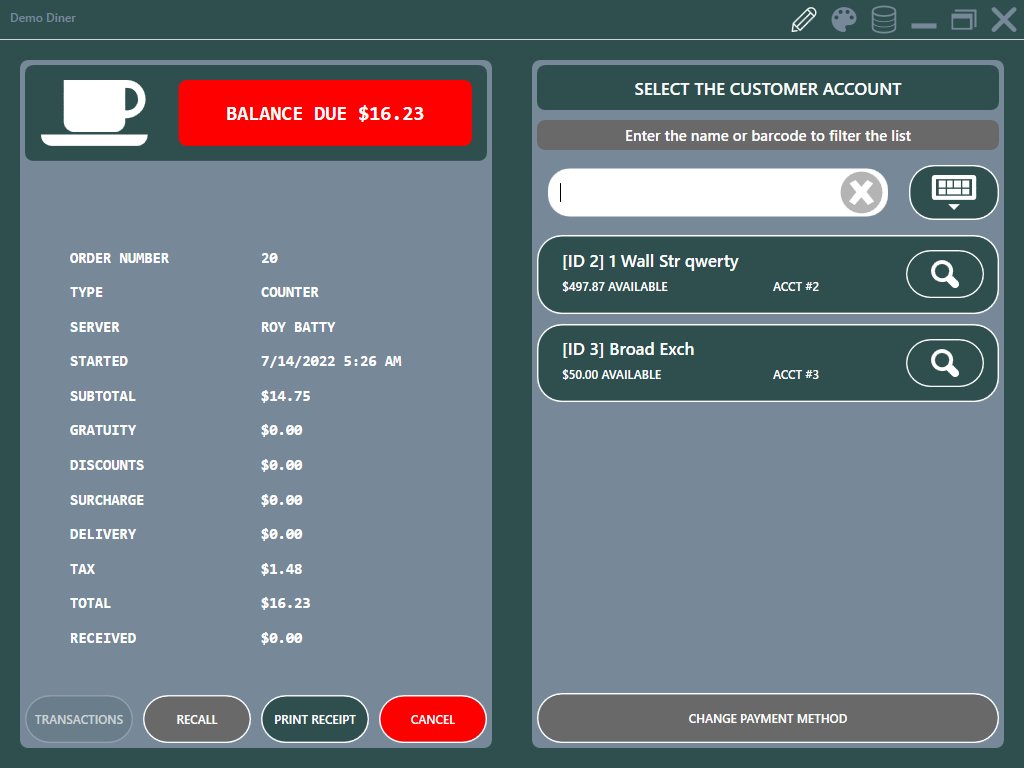Screen dimensions: 1024x768
Task: Minimize the Demo Diner window
Action: (x=923, y=20)
